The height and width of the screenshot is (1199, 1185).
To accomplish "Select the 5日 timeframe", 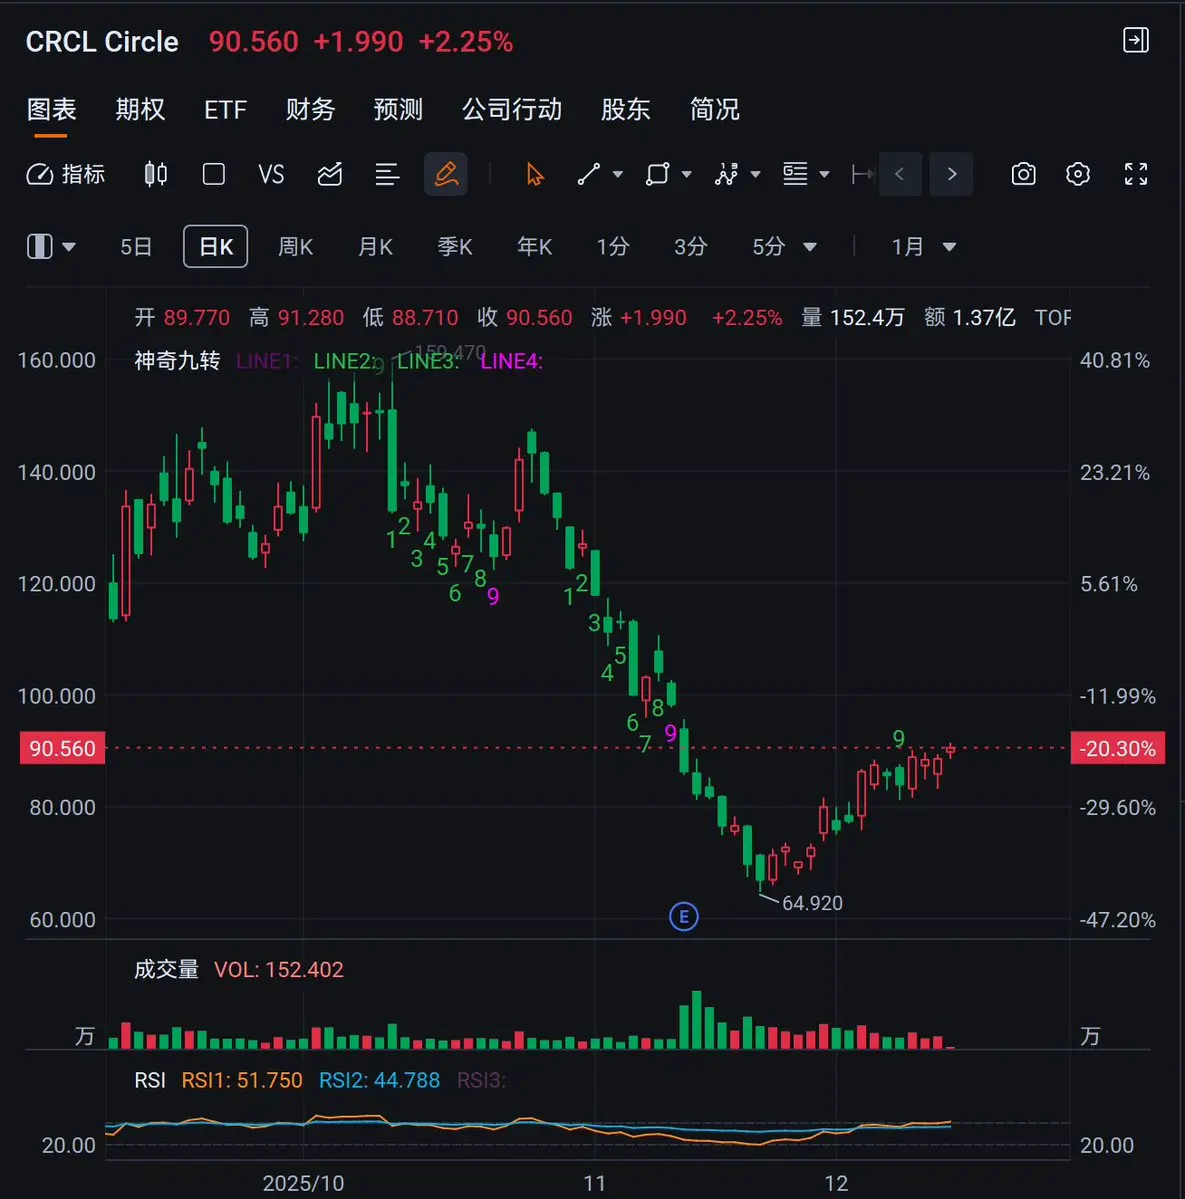I will [136, 246].
